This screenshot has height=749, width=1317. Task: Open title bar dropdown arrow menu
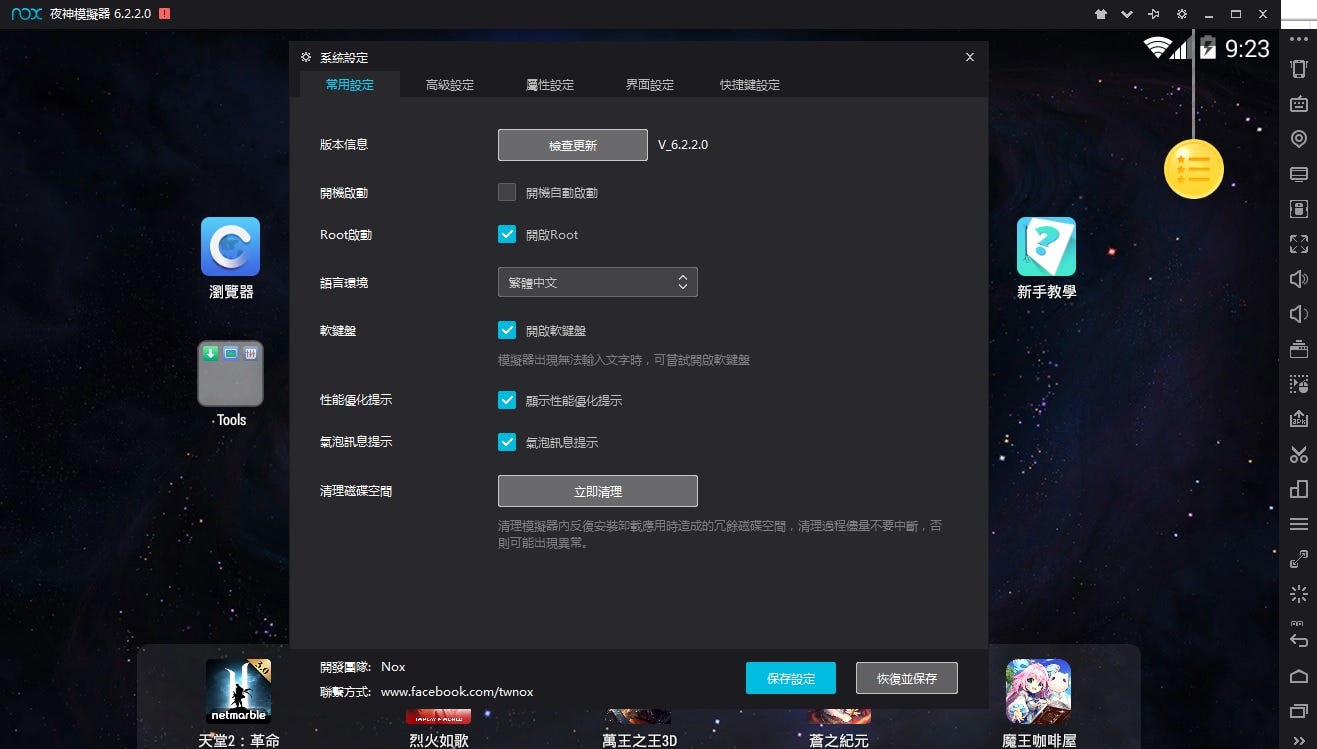(x=1127, y=14)
